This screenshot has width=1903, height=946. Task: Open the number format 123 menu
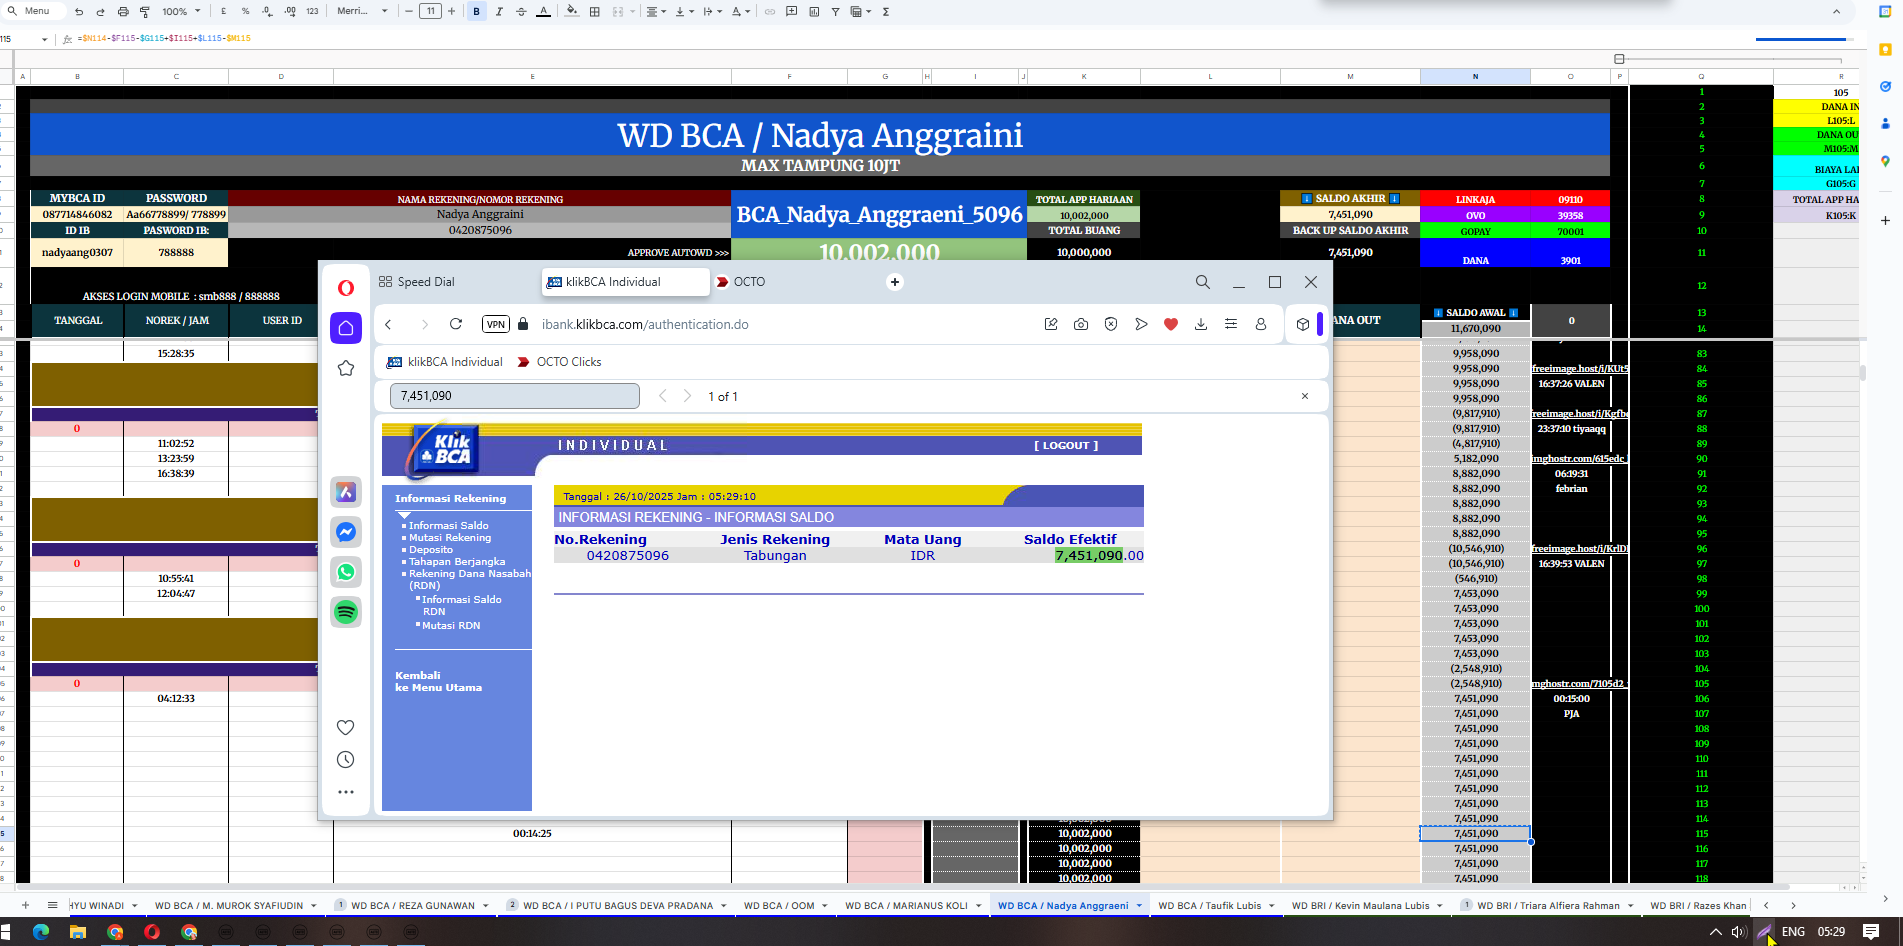(312, 12)
